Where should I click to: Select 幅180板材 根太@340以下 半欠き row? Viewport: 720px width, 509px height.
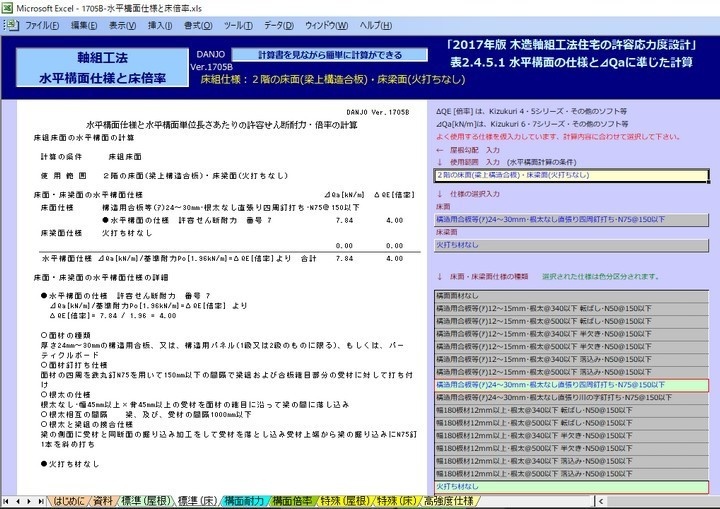571,435
